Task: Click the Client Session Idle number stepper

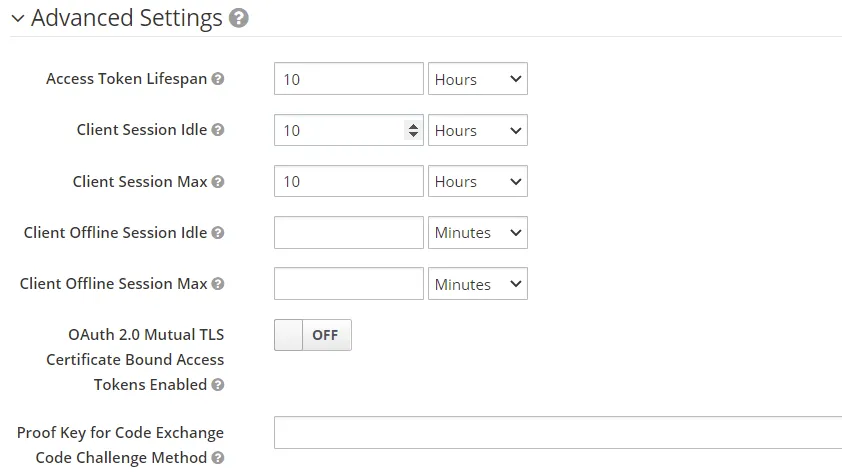Action: (412, 130)
